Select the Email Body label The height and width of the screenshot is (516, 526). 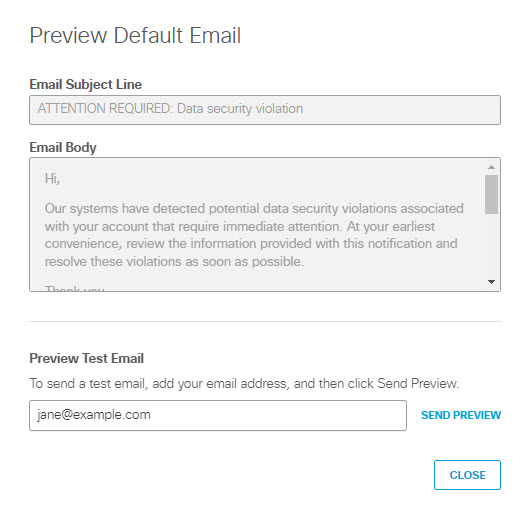point(63,147)
